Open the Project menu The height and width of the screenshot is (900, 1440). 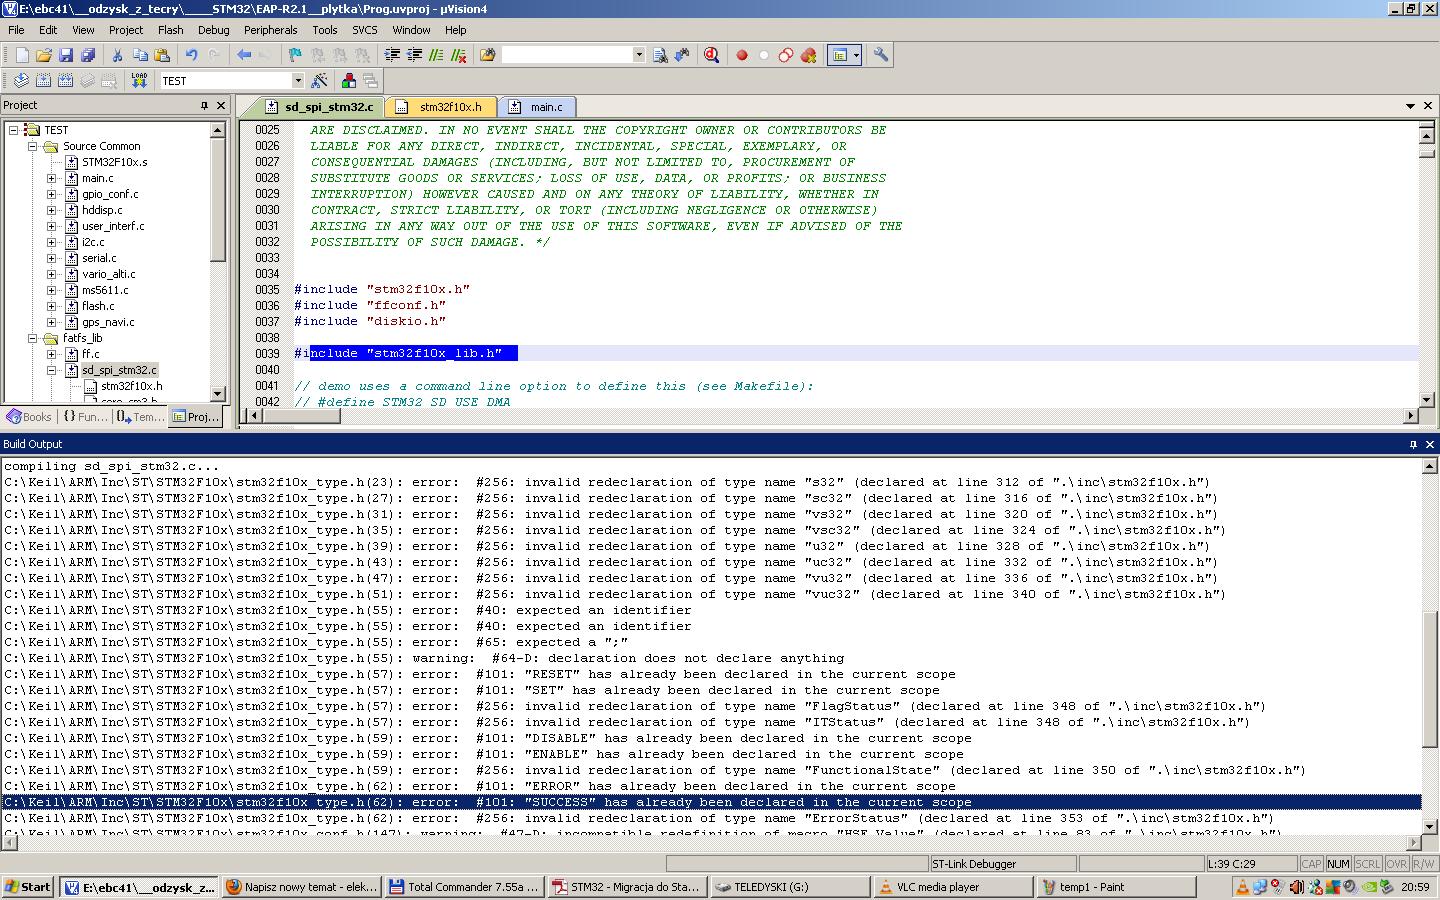(x=126, y=30)
